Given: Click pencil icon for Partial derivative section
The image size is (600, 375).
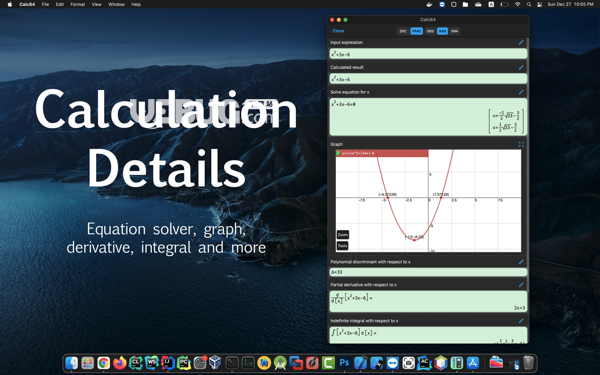Looking at the screenshot, I should point(521,285).
